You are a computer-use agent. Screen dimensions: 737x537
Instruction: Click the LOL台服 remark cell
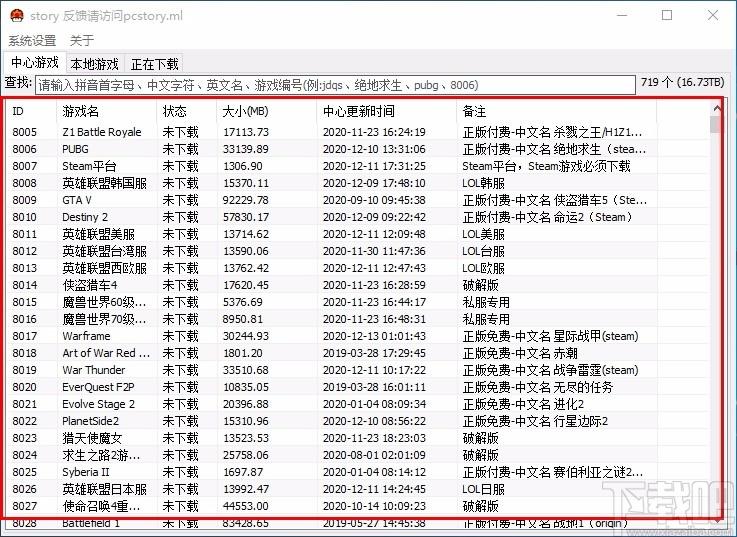[x=483, y=251]
